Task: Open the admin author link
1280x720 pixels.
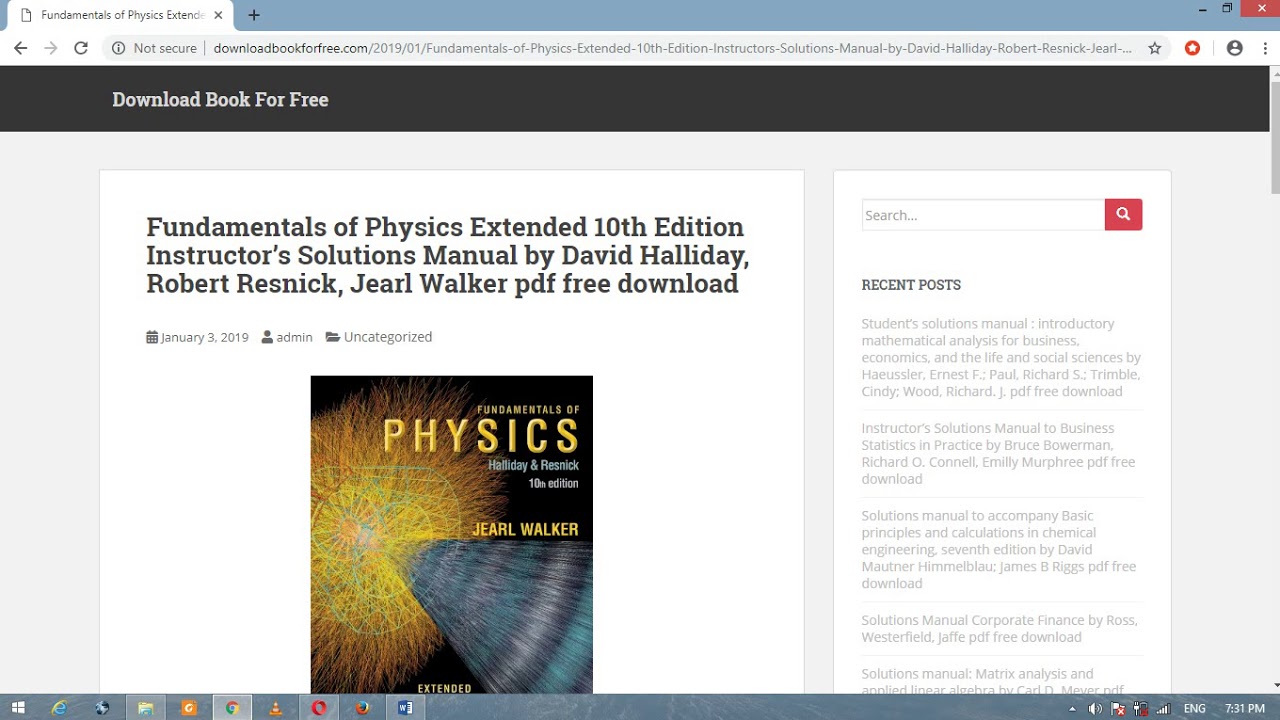Action: point(294,337)
